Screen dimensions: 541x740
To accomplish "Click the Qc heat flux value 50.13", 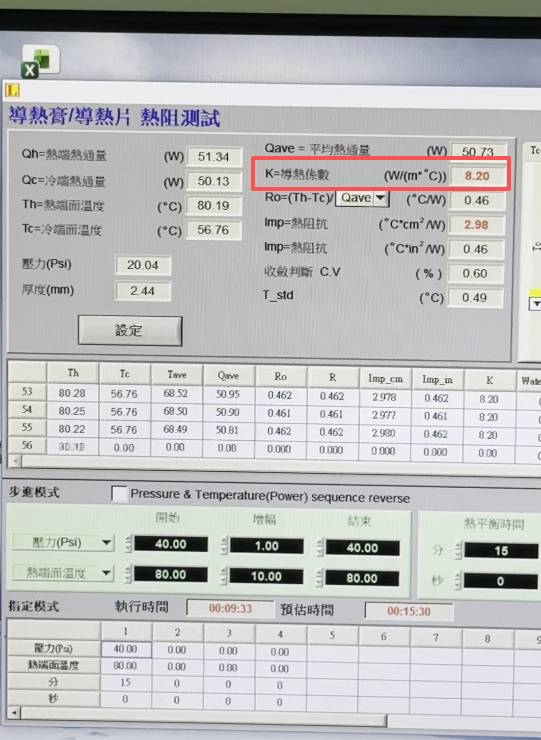I will tap(214, 181).
